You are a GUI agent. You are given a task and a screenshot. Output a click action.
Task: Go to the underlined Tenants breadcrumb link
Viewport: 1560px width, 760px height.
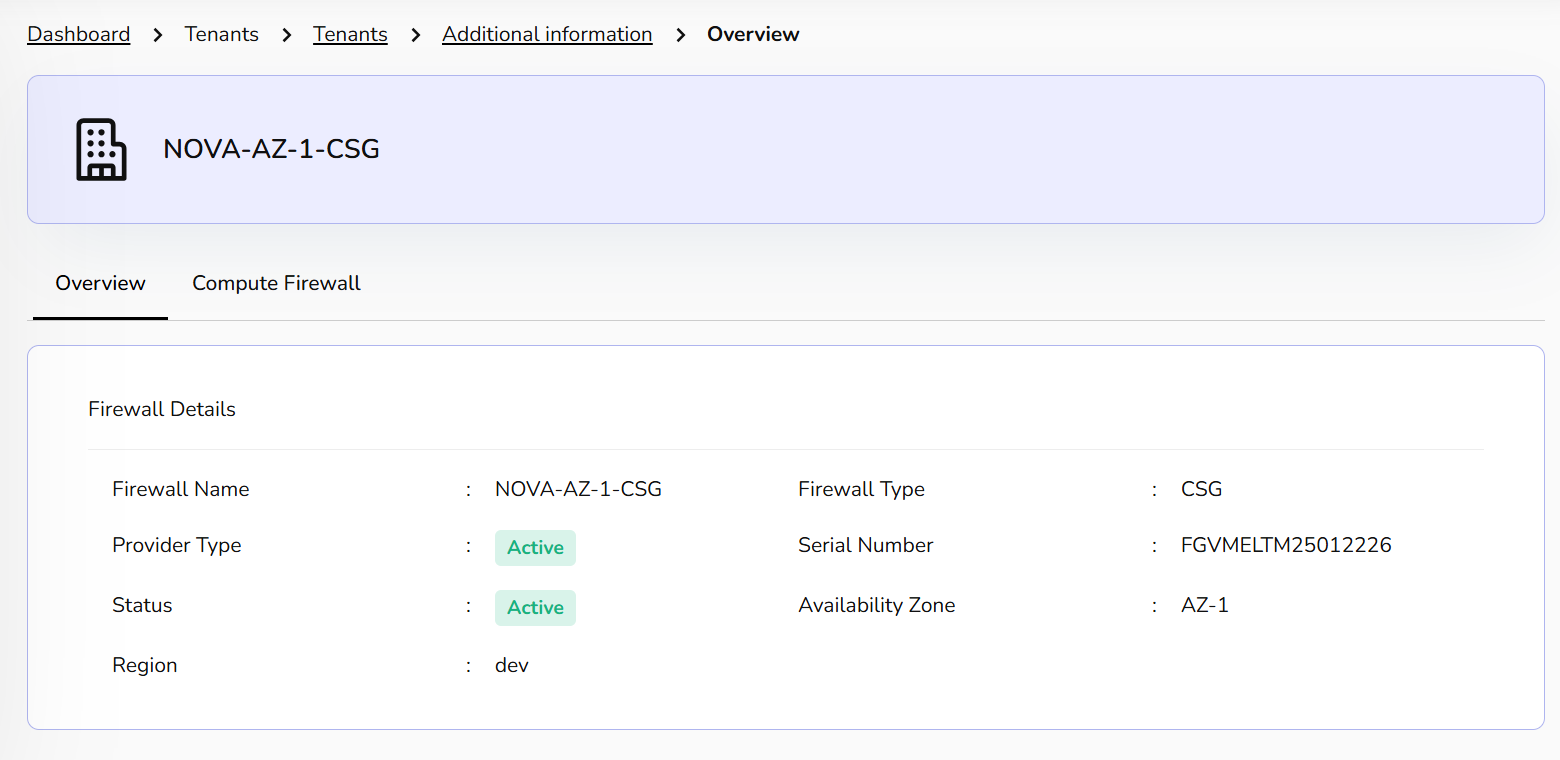point(350,34)
